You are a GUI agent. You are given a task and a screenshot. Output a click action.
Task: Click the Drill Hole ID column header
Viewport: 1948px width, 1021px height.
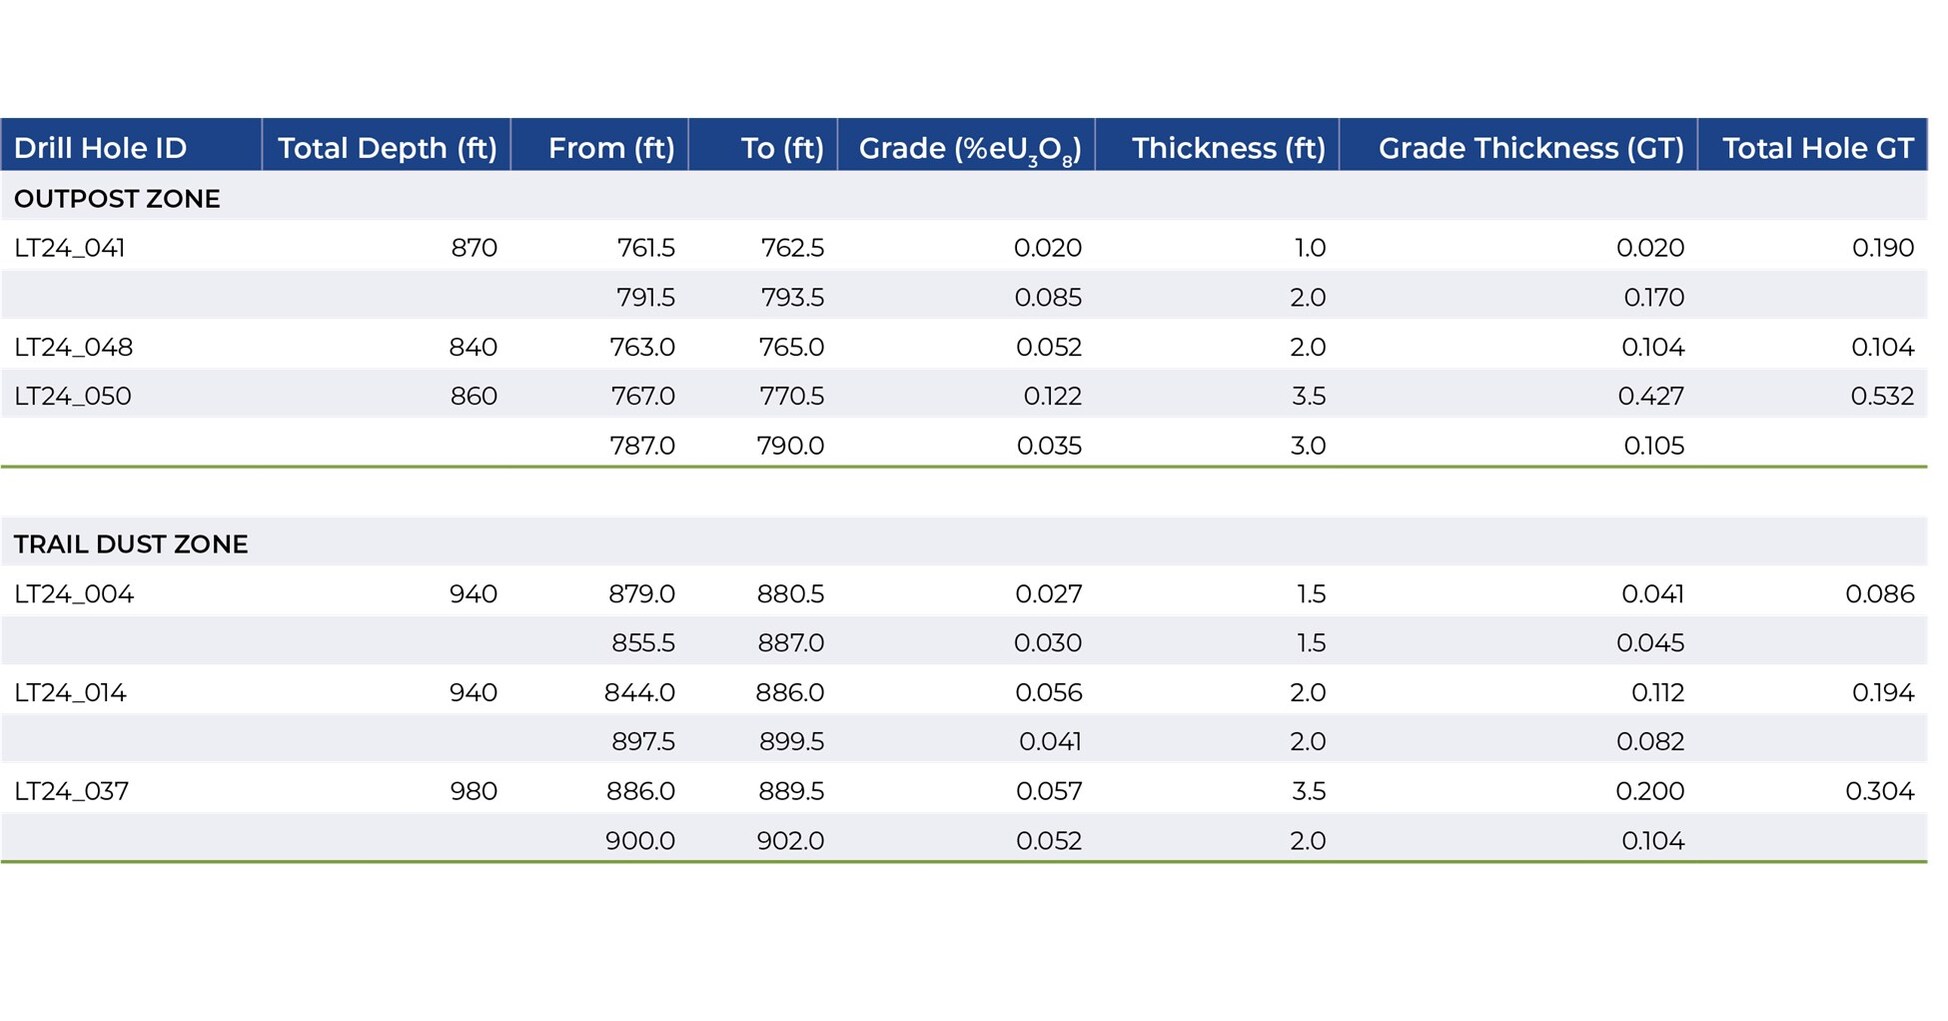pos(100,148)
